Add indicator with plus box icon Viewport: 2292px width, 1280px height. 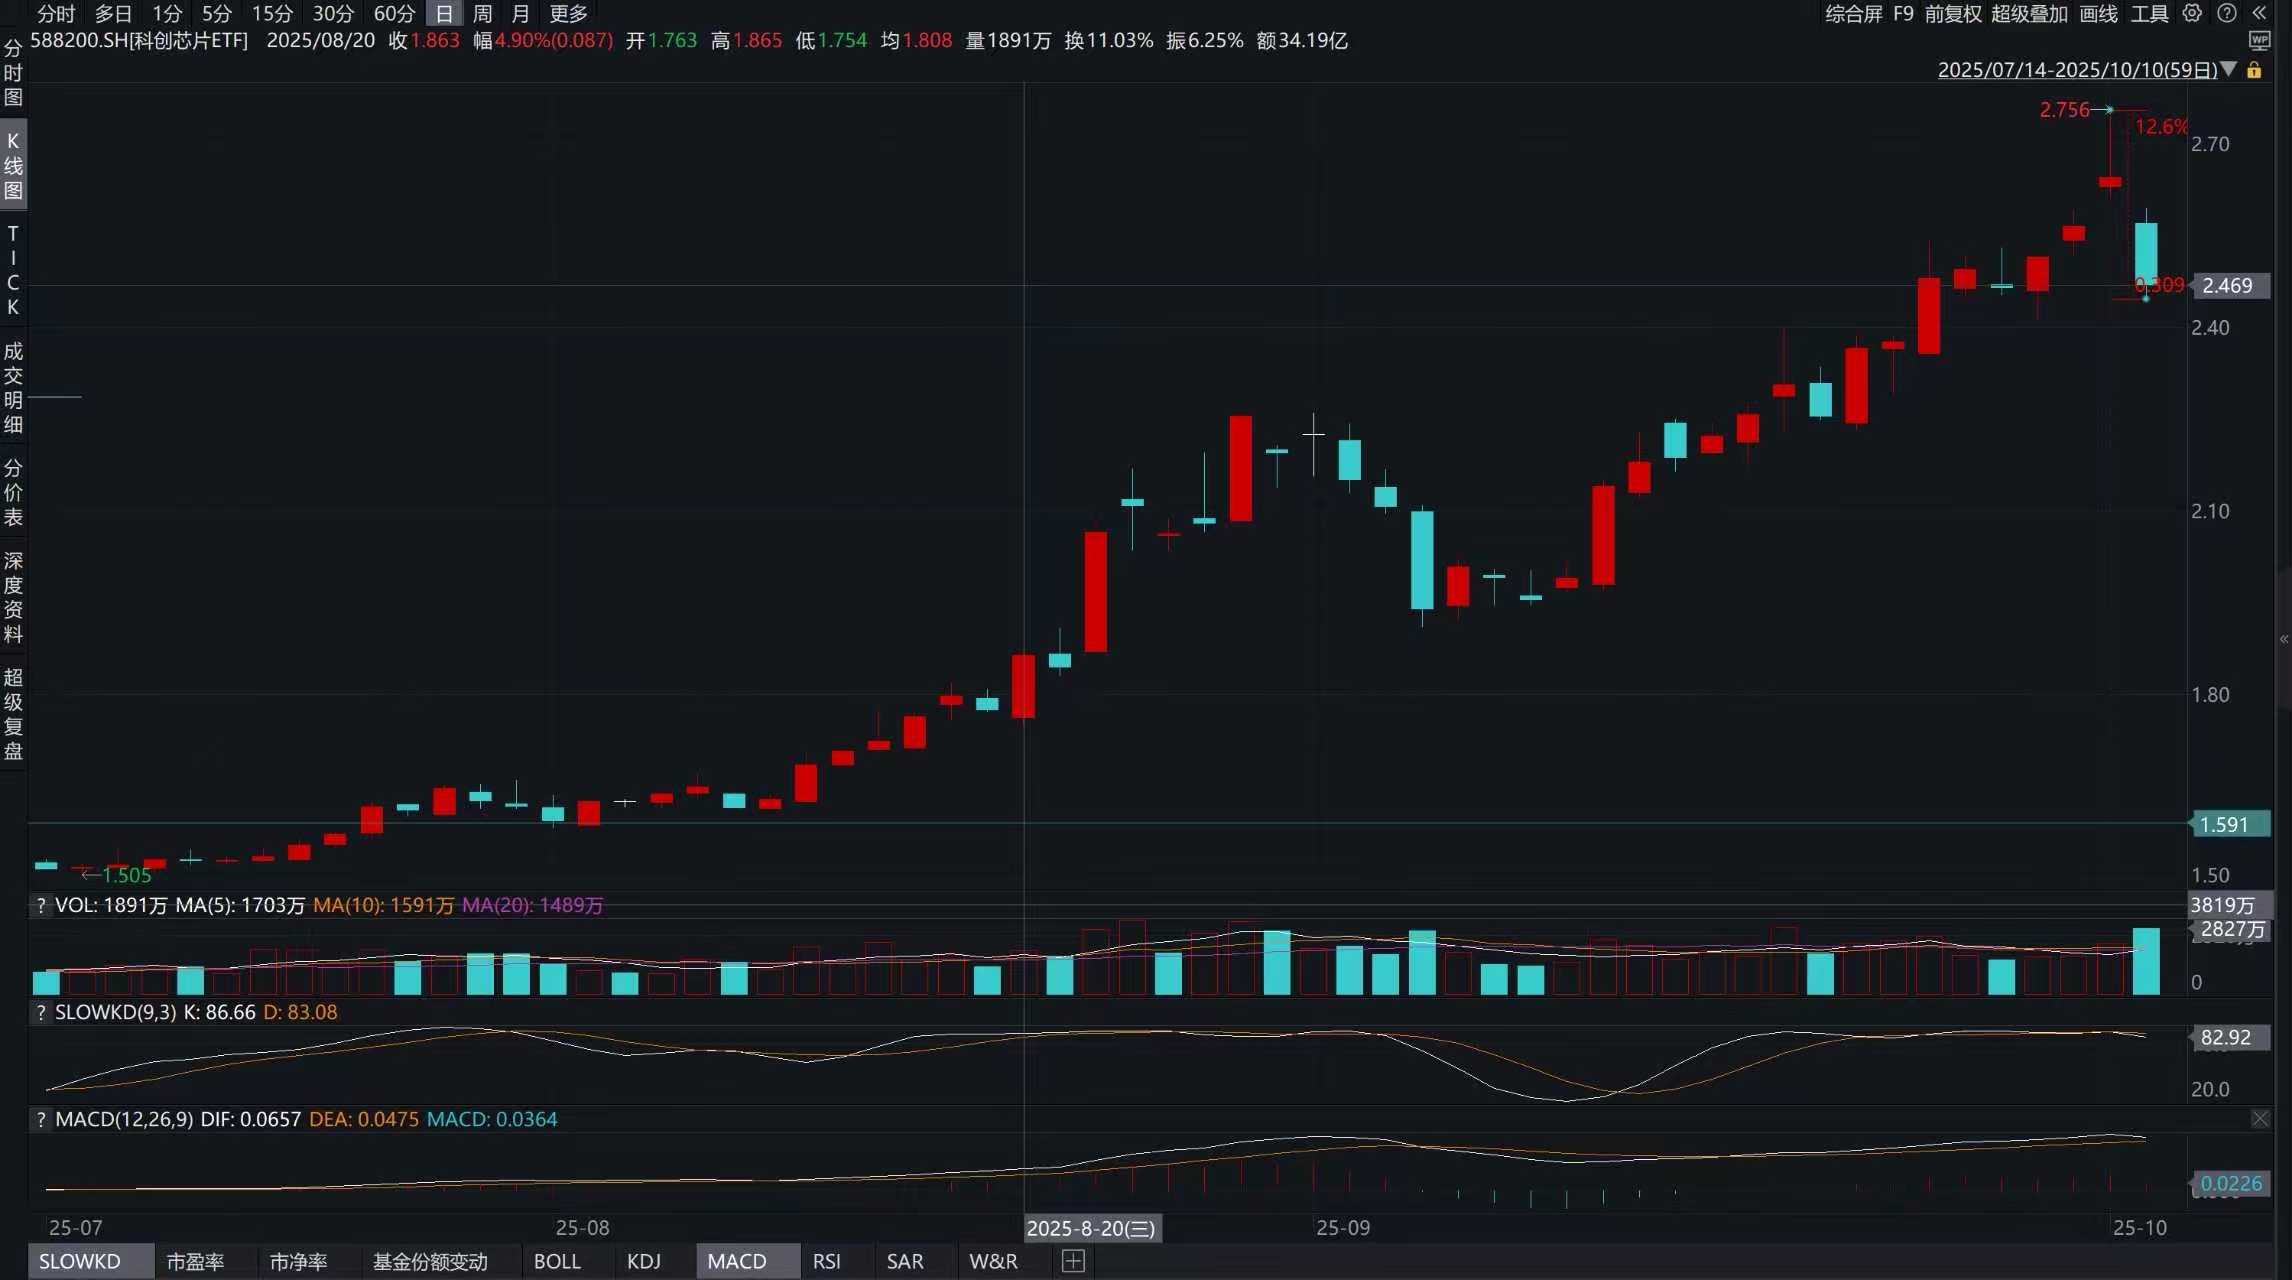click(x=1073, y=1261)
